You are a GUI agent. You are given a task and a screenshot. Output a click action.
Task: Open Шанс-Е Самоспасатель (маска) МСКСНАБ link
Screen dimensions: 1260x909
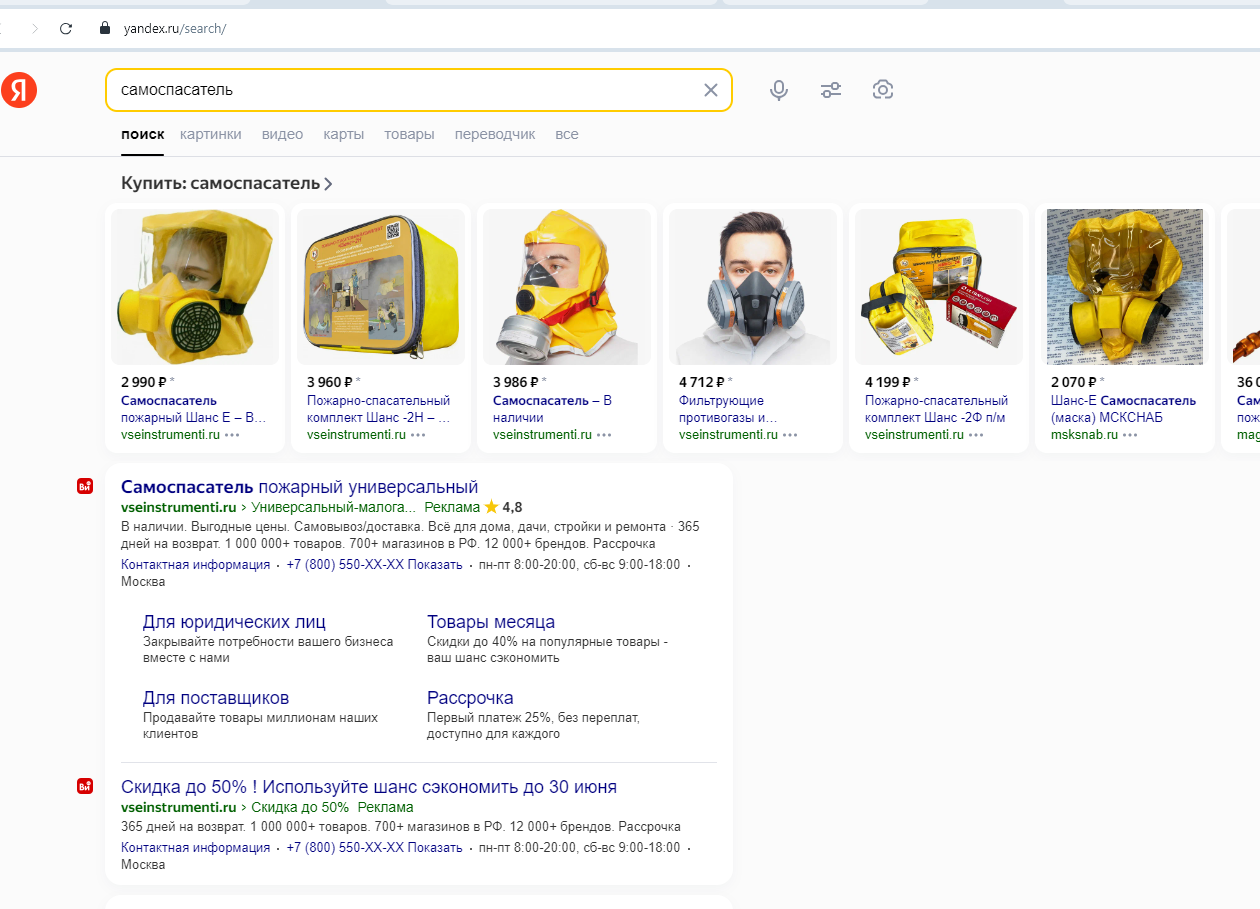coord(1123,409)
